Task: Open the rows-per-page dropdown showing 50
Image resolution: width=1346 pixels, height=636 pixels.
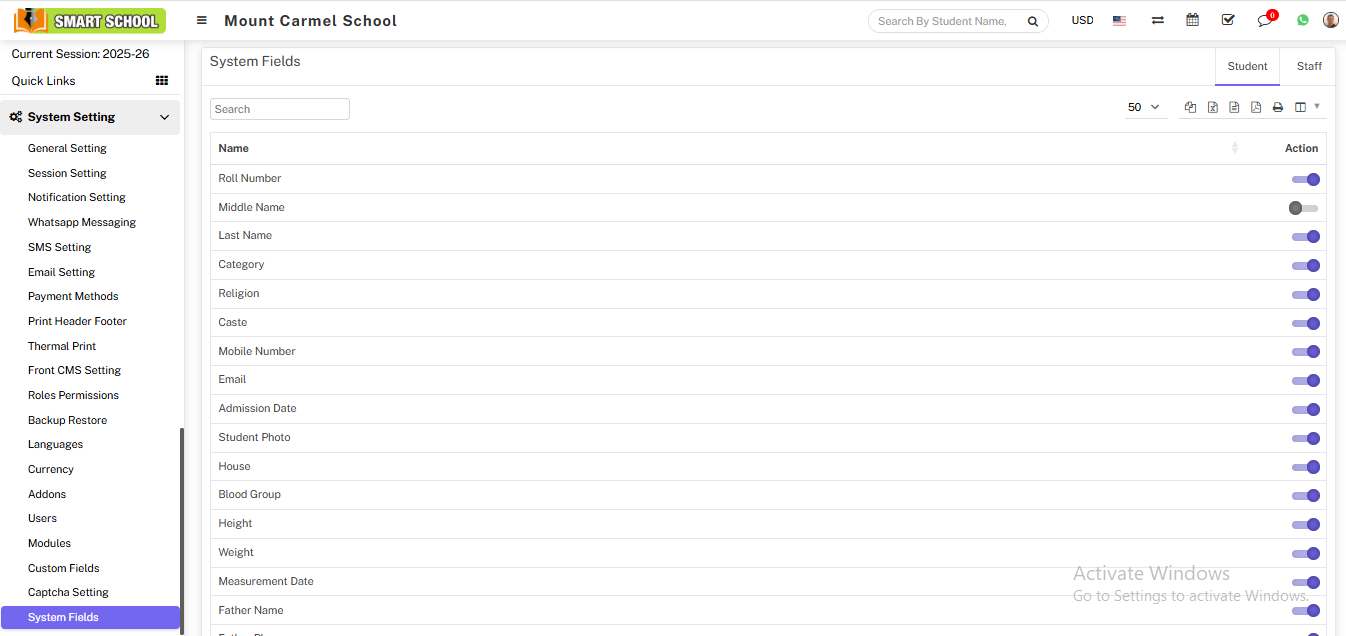Action: click(1144, 107)
